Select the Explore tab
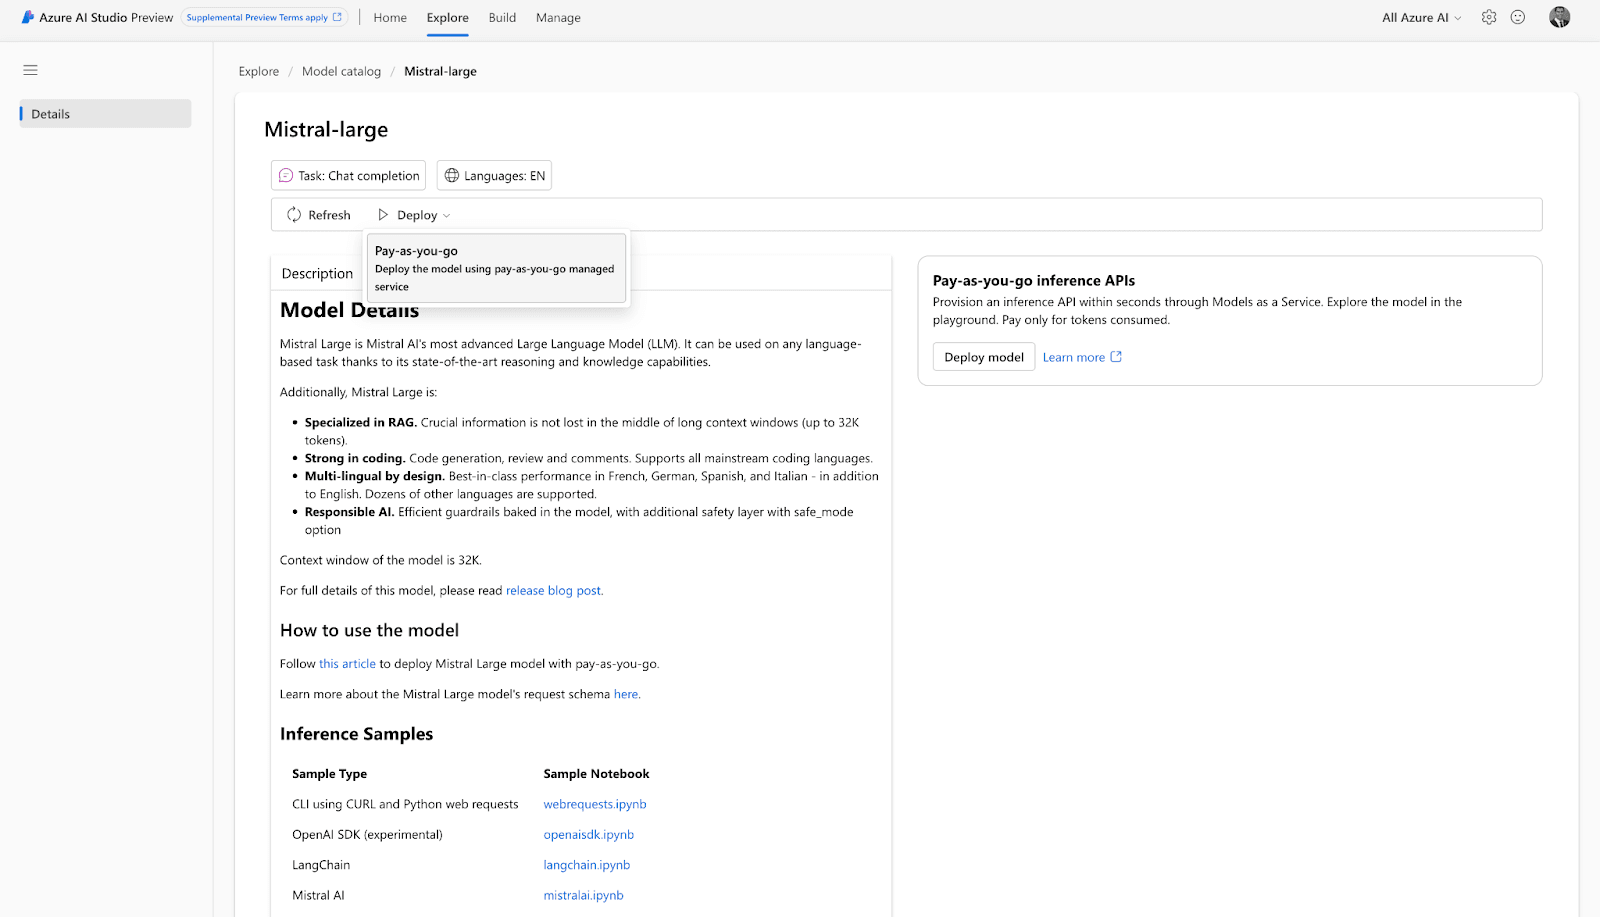Screen dimensions: 1600x917 point(447,17)
